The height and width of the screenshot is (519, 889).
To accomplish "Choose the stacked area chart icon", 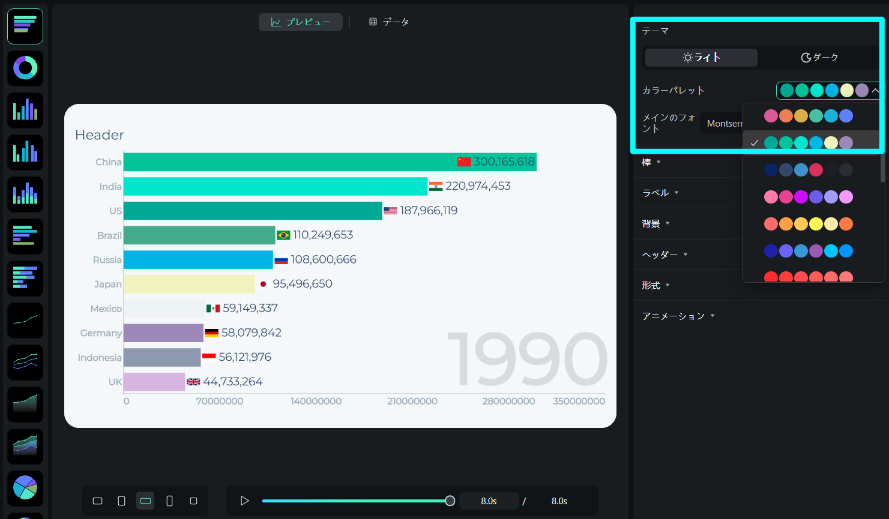I will pyautogui.click(x=25, y=446).
